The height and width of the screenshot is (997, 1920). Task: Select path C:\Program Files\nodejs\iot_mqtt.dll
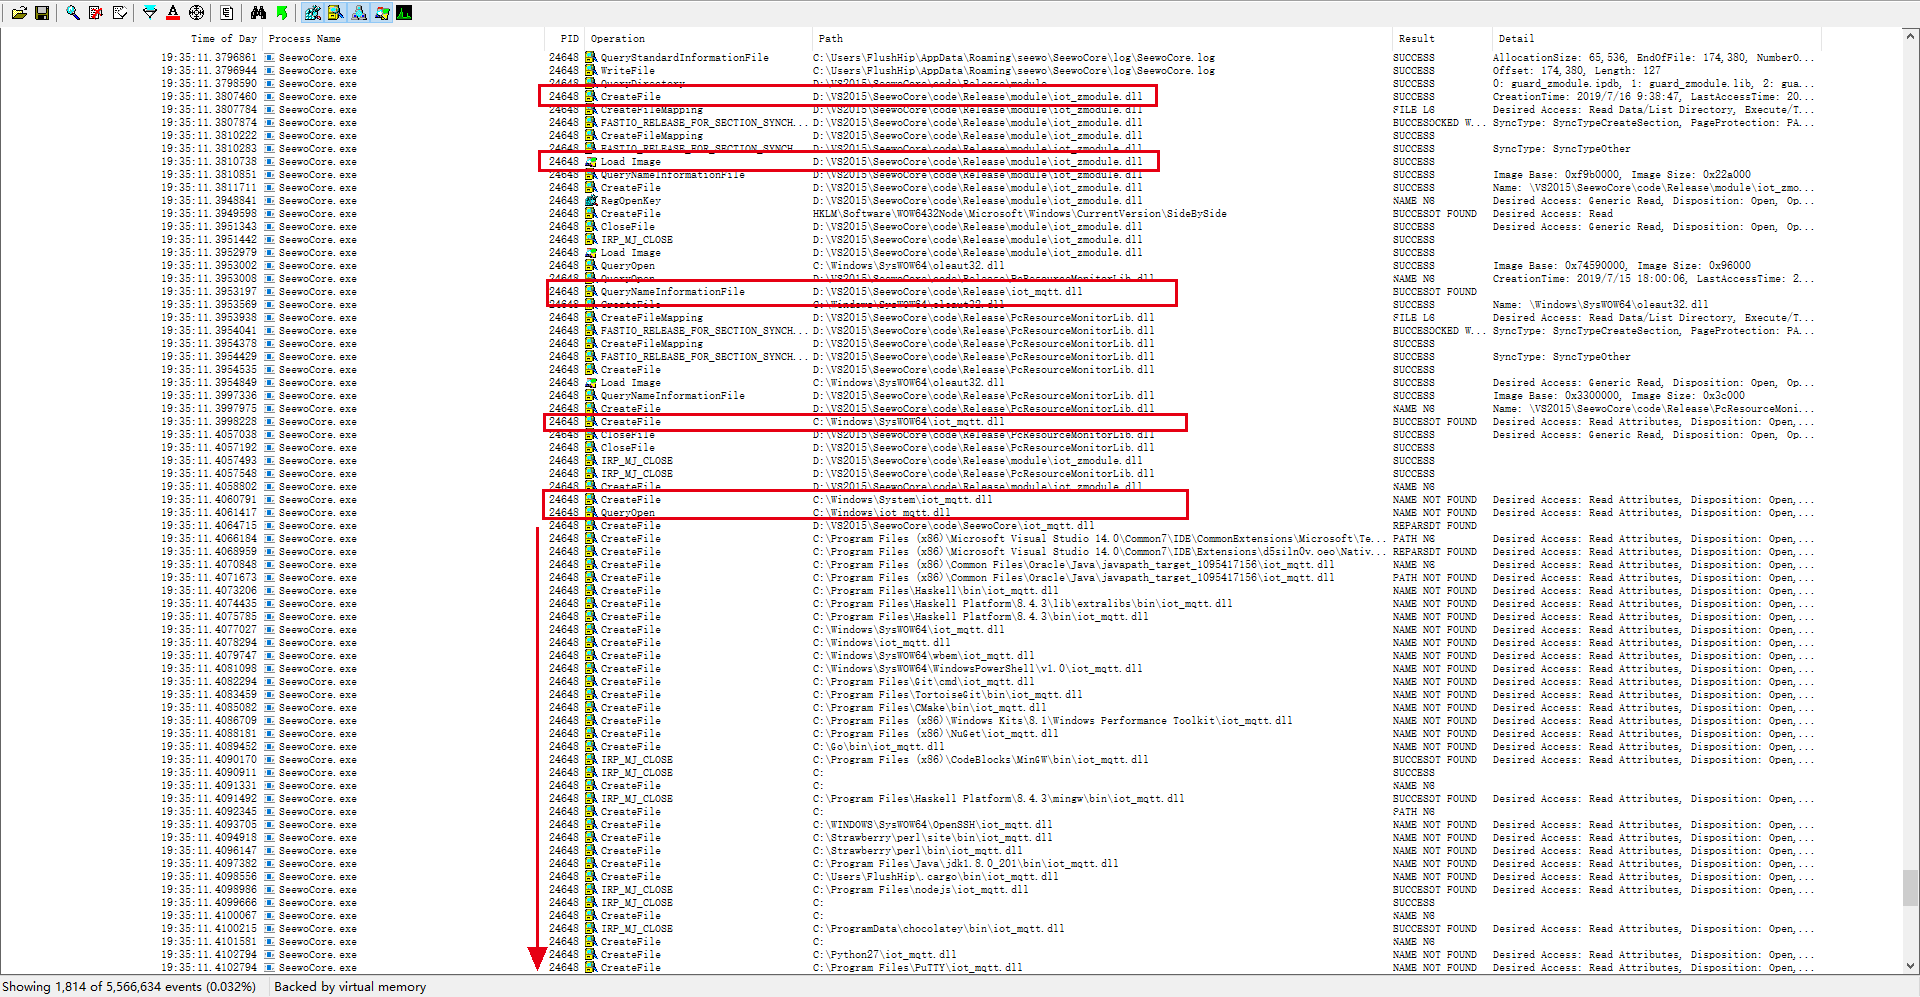(920, 890)
